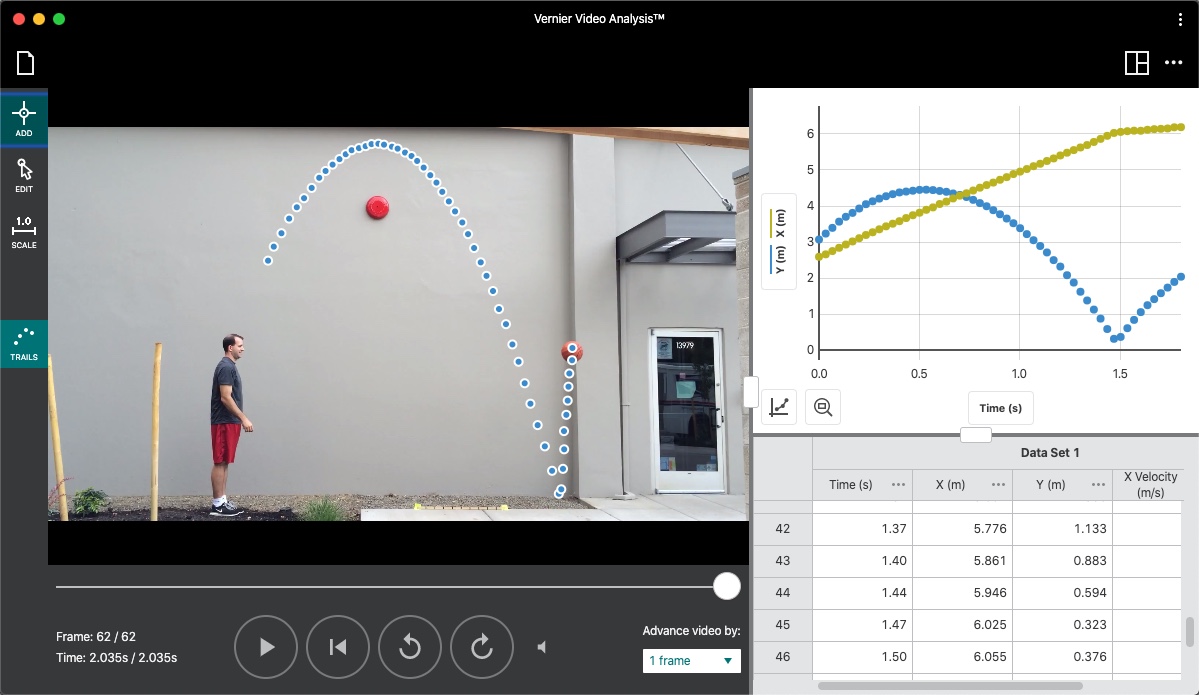Jump to the video start
1199x695 pixels.
point(338,647)
